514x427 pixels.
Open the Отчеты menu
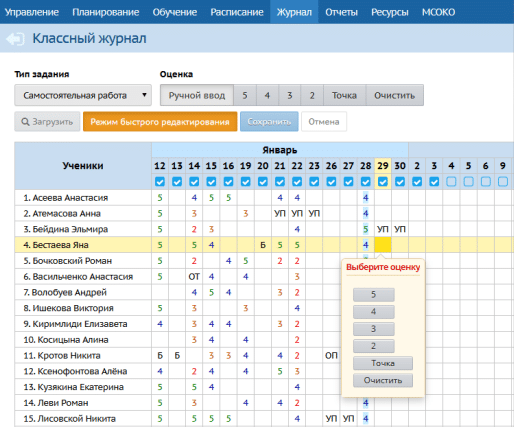[x=341, y=12]
